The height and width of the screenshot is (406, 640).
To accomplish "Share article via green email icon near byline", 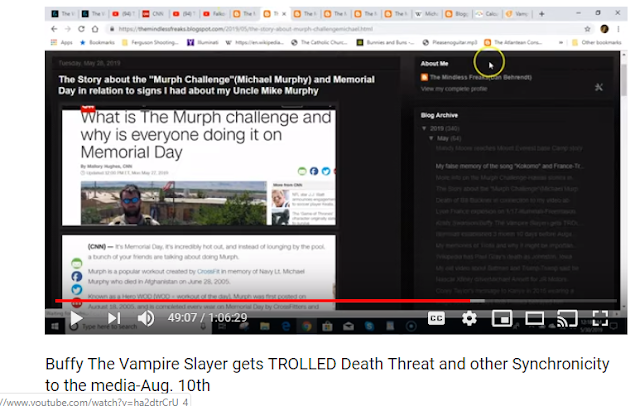I will click(x=302, y=171).
